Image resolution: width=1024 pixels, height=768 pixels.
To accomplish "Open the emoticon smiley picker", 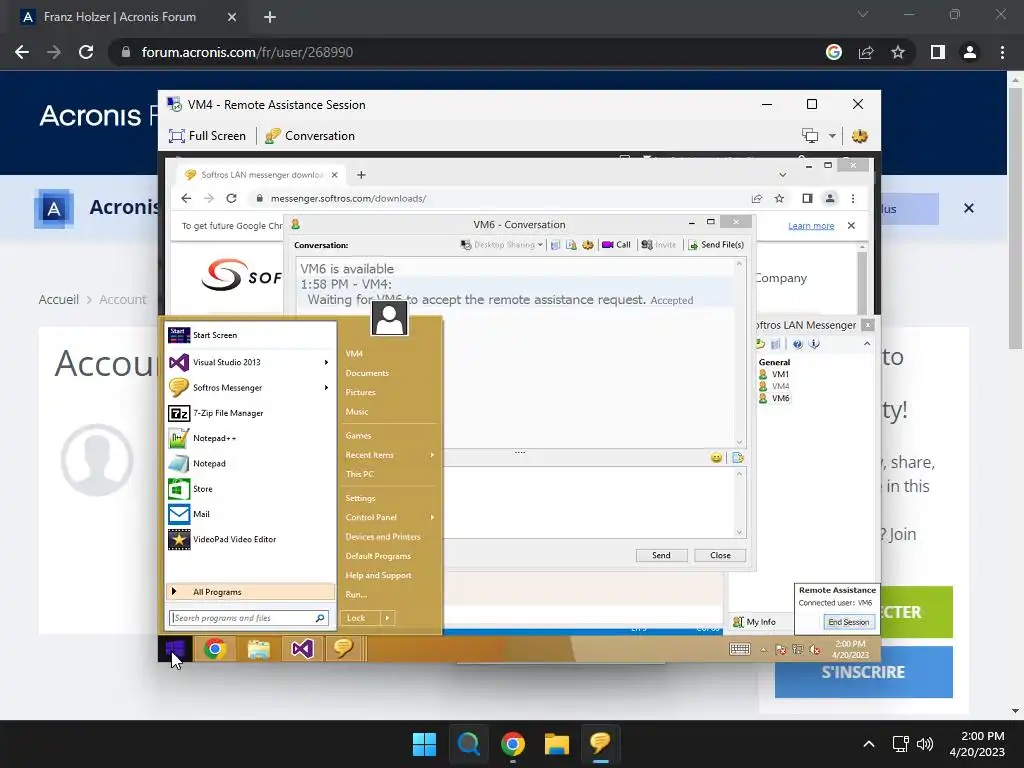I will point(716,458).
